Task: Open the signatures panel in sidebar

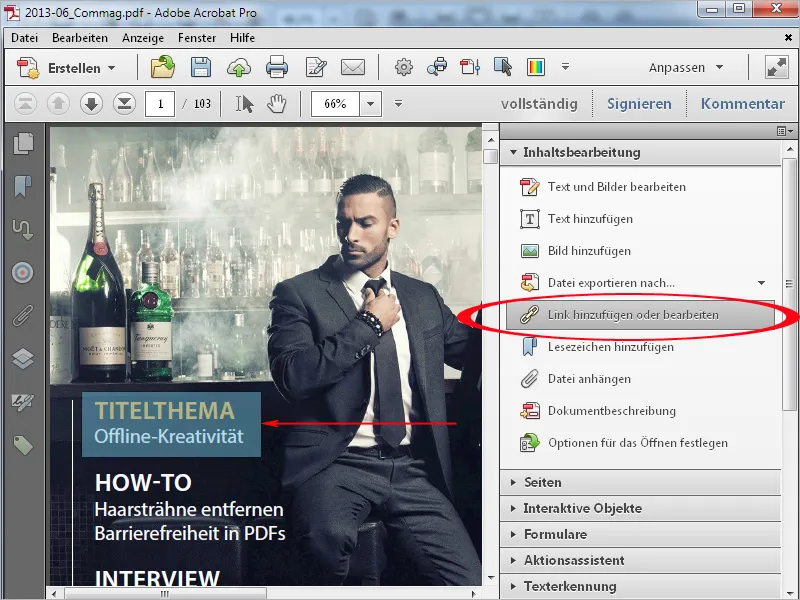Action: [23, 403]
